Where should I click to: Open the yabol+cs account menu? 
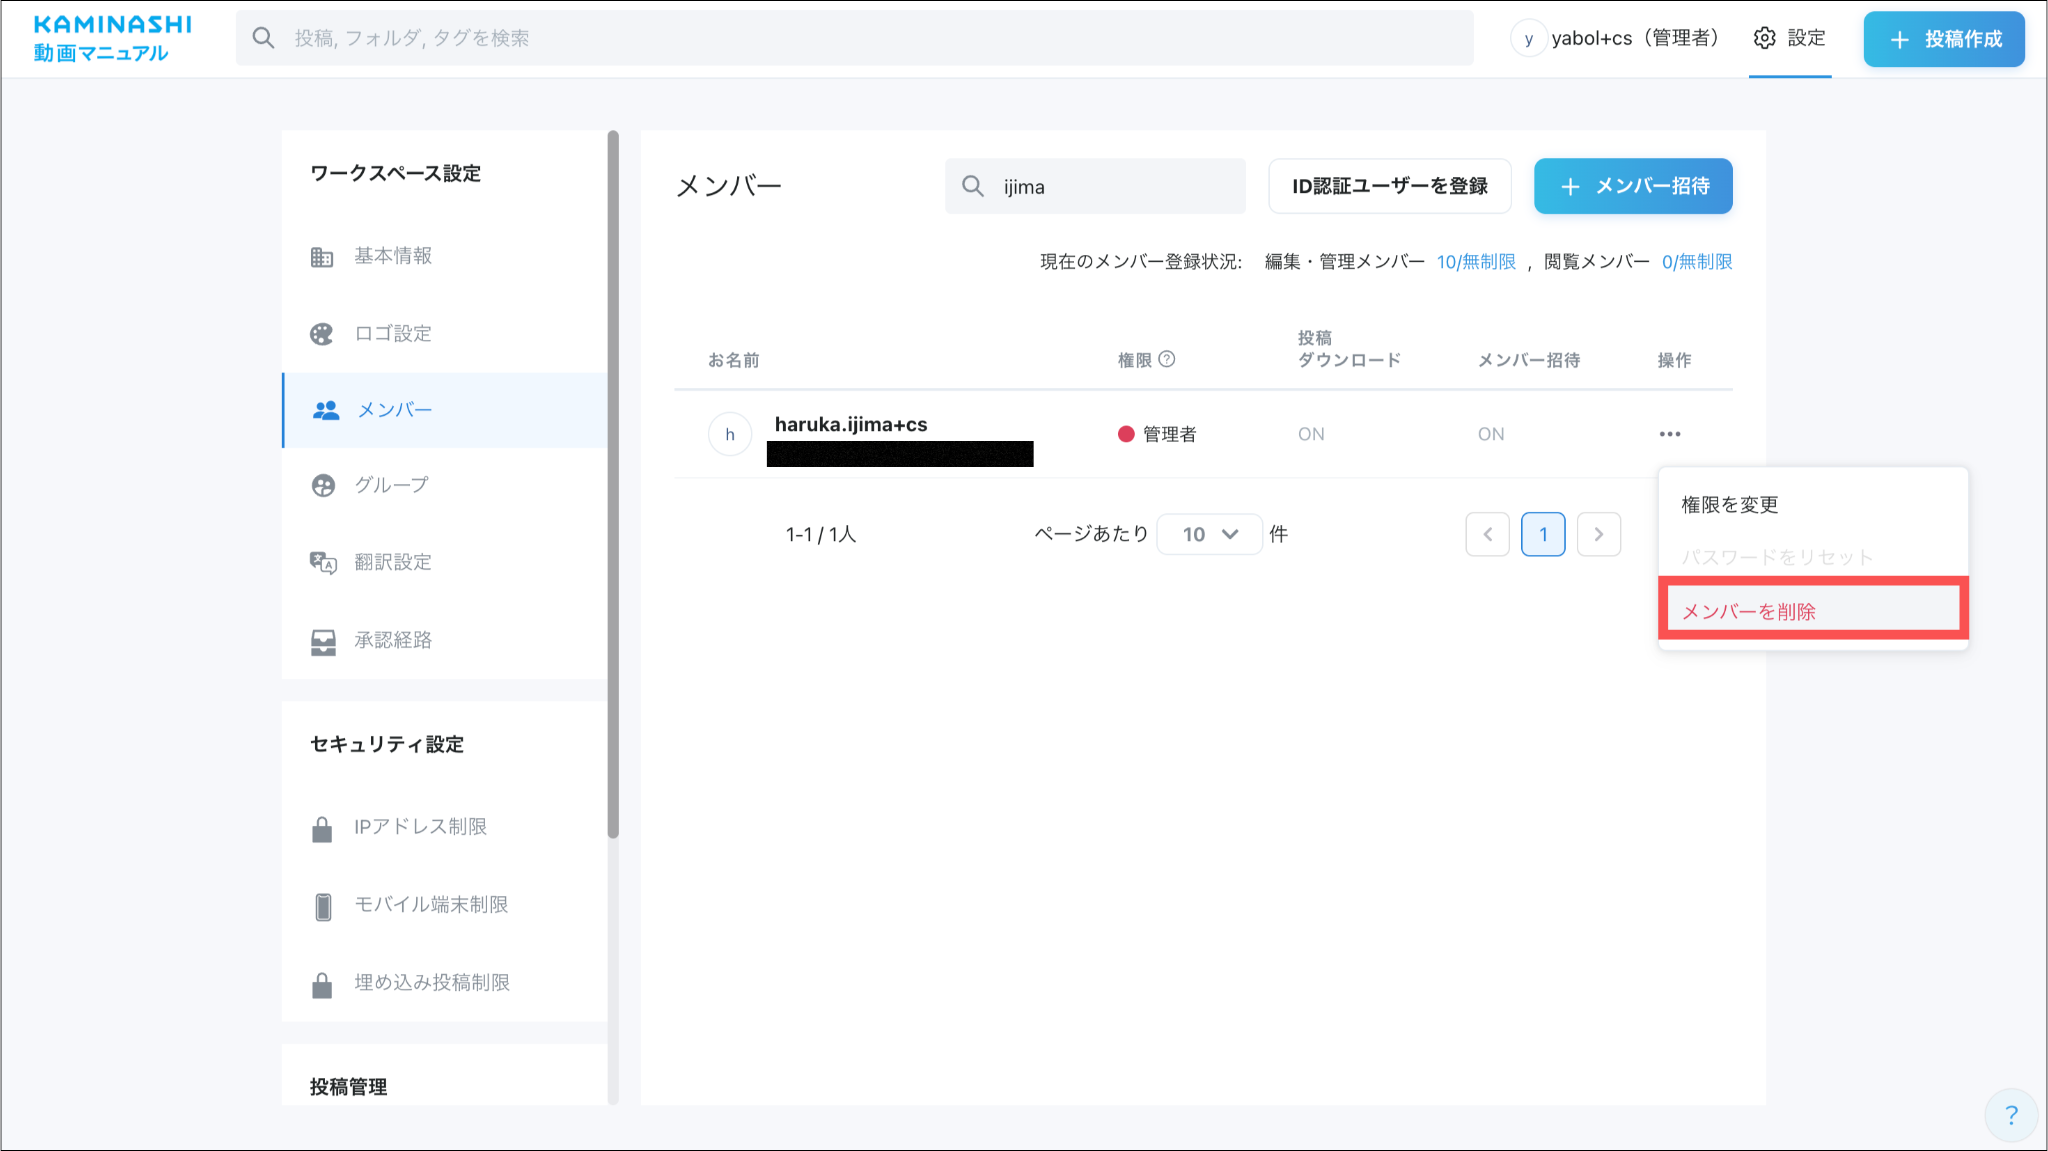tap(1614, 38)
